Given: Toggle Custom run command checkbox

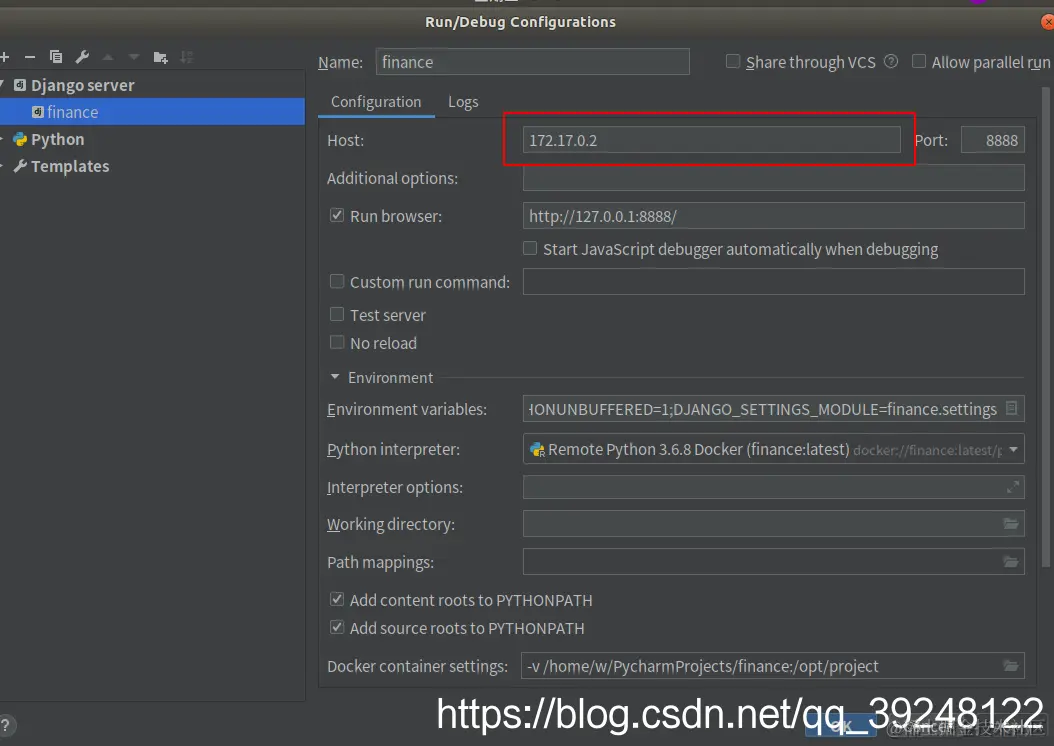Looking at the screenshot, I should (x=337, y=282).
